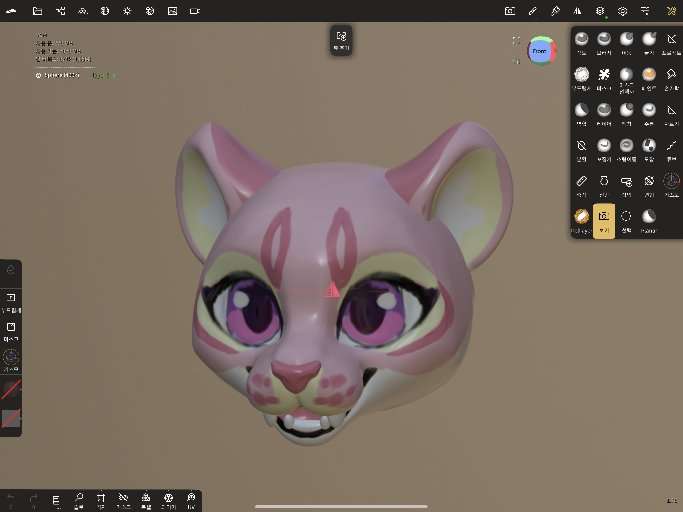Open the Camera menu in top bar
Screen dimensions: 683x512
coord(195,11)
